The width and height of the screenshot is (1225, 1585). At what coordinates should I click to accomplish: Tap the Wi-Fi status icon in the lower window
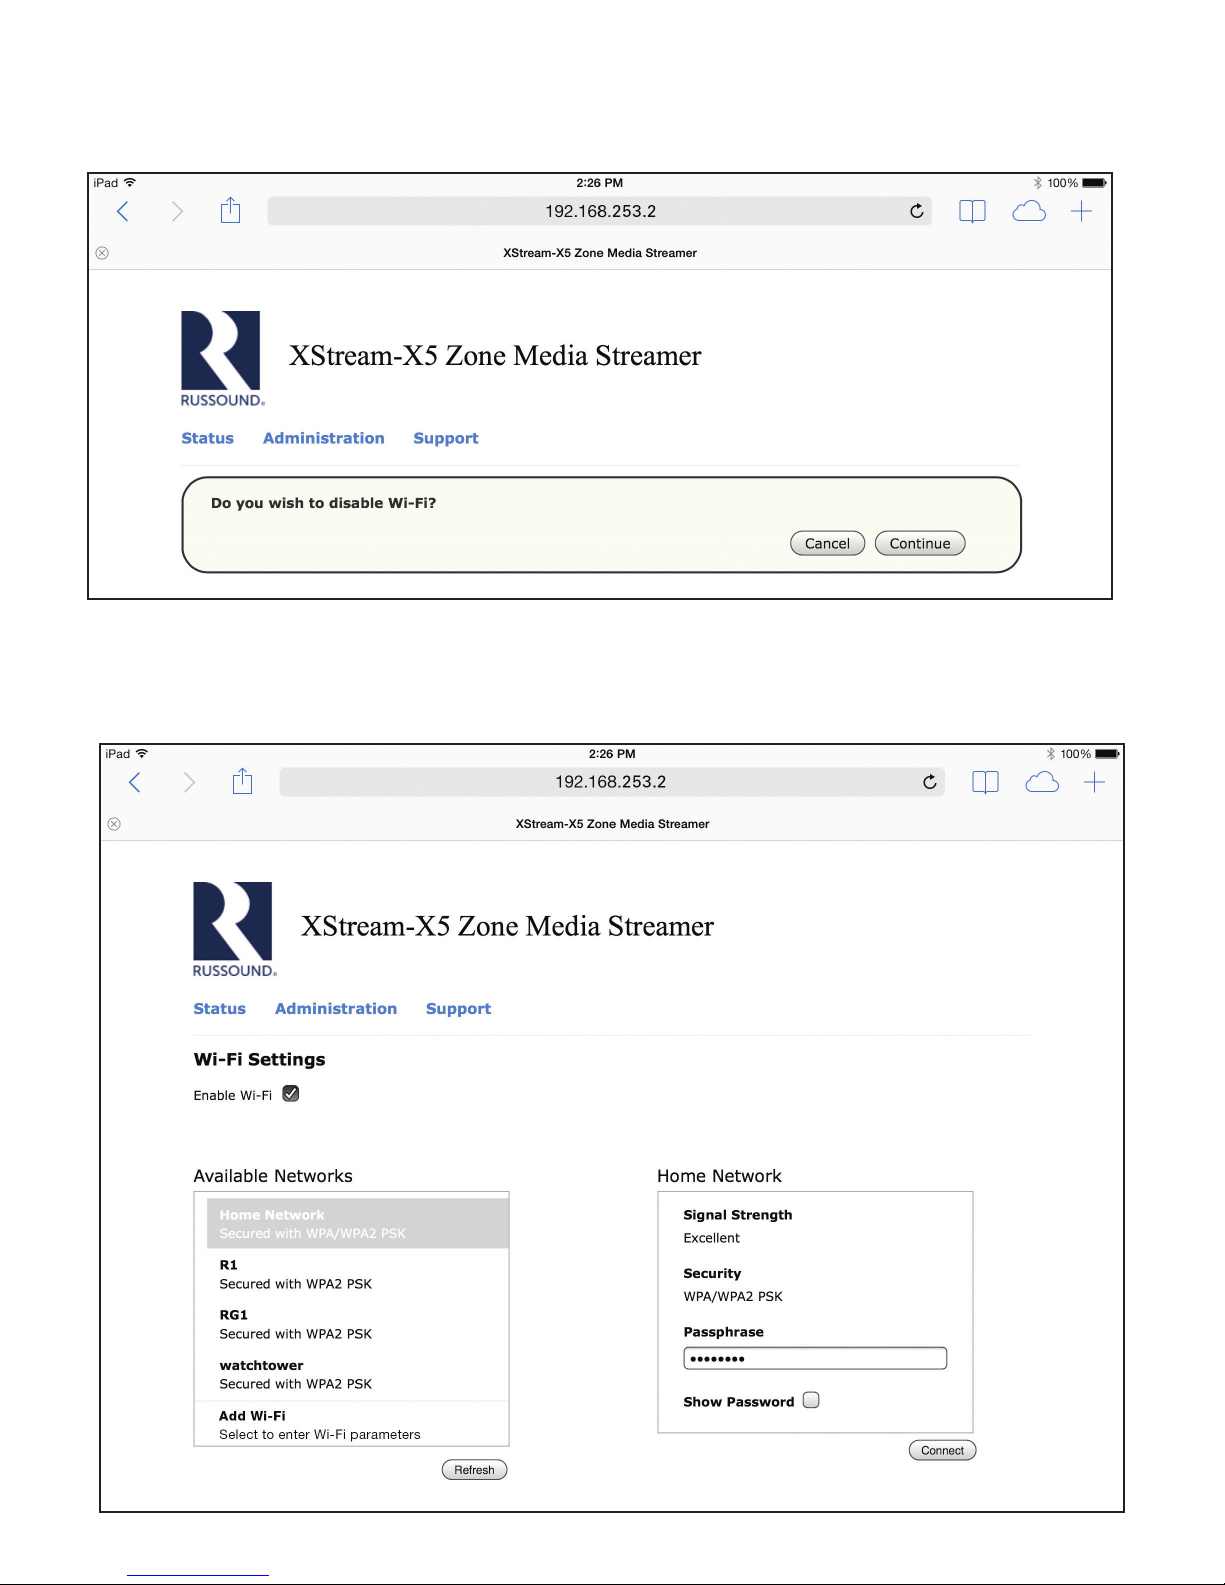142,753
